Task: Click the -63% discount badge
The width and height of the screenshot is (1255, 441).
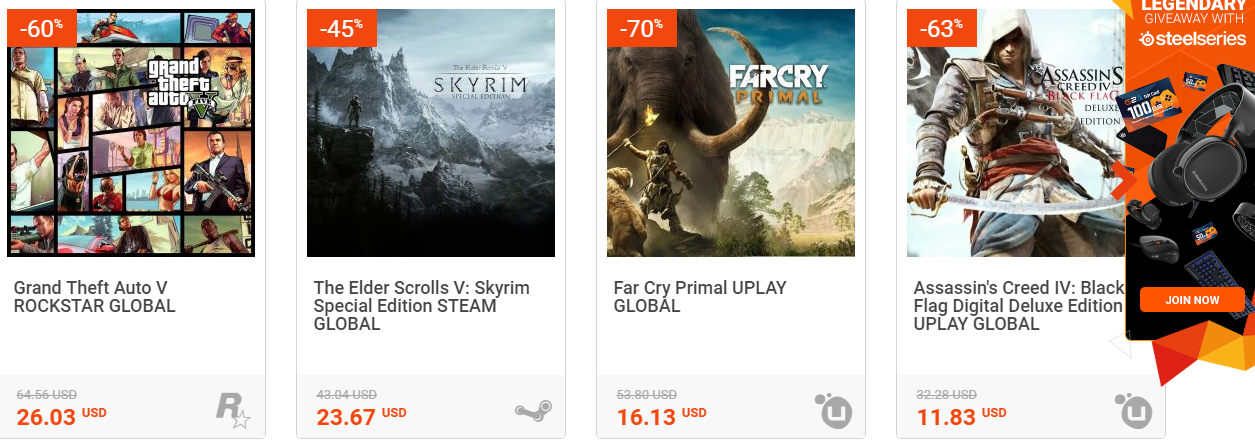Action: (x=941, y=28)
